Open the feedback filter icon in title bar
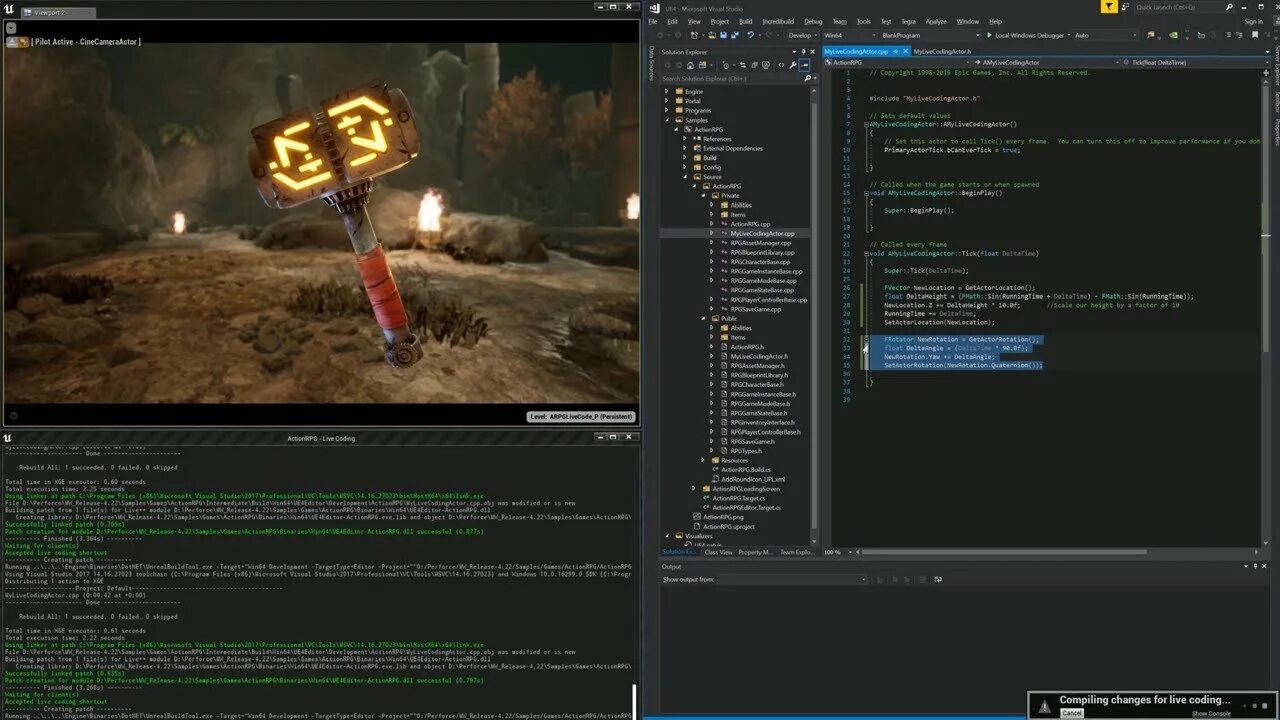 pos(1109,6)
